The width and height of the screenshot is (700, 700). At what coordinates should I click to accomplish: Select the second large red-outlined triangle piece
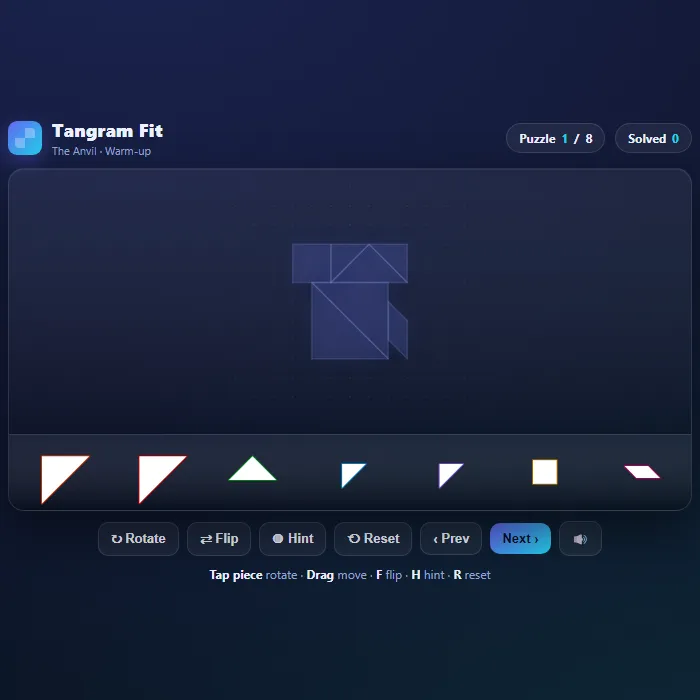[x=155, y=472]
